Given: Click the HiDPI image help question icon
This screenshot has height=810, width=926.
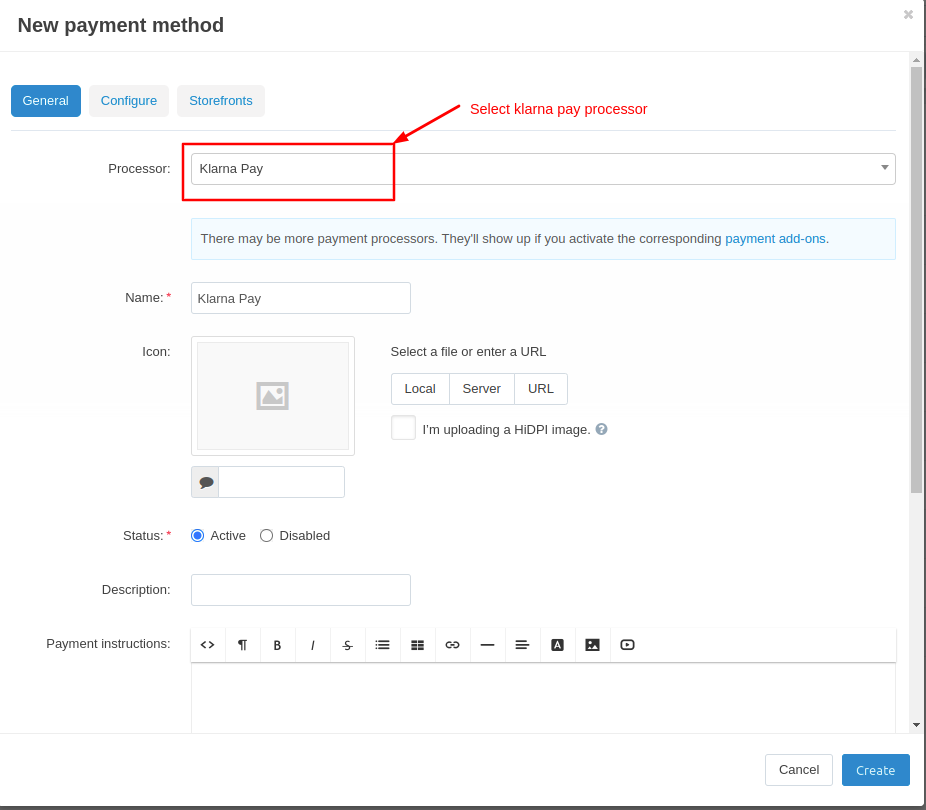Looking at the screenshot, I should tap(601, 429).
